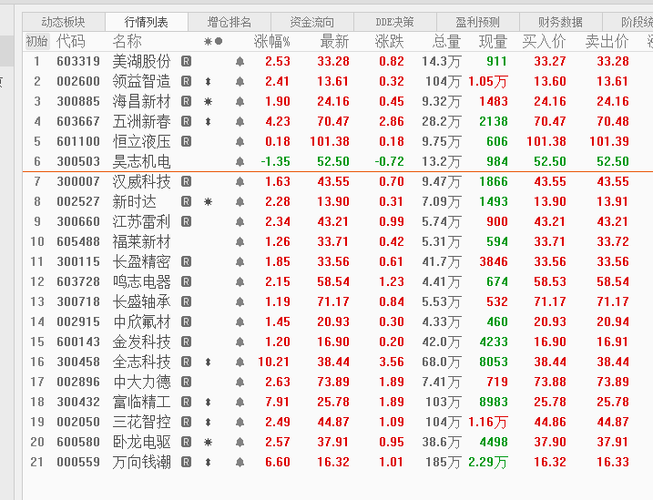Screen dimensions: 653x500
Task: Click the R badge next to 江苏雷利
Action: [x=186, y=221]
